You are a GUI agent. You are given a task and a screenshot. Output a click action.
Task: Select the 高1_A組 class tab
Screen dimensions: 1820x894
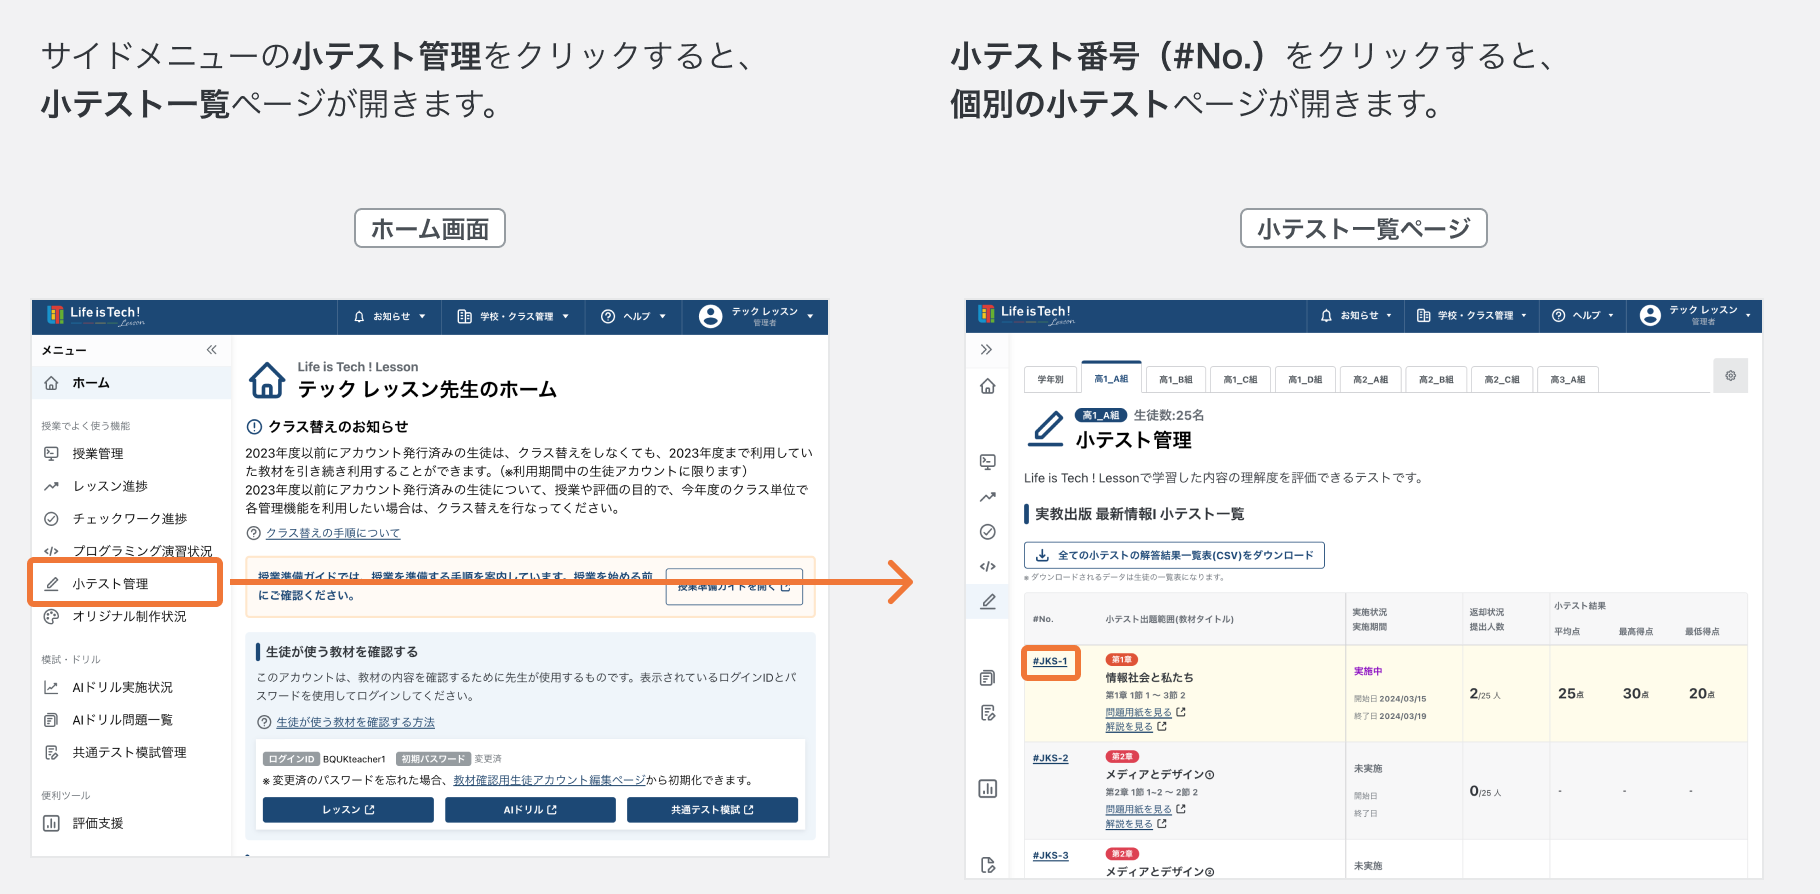click(1111, 379)
